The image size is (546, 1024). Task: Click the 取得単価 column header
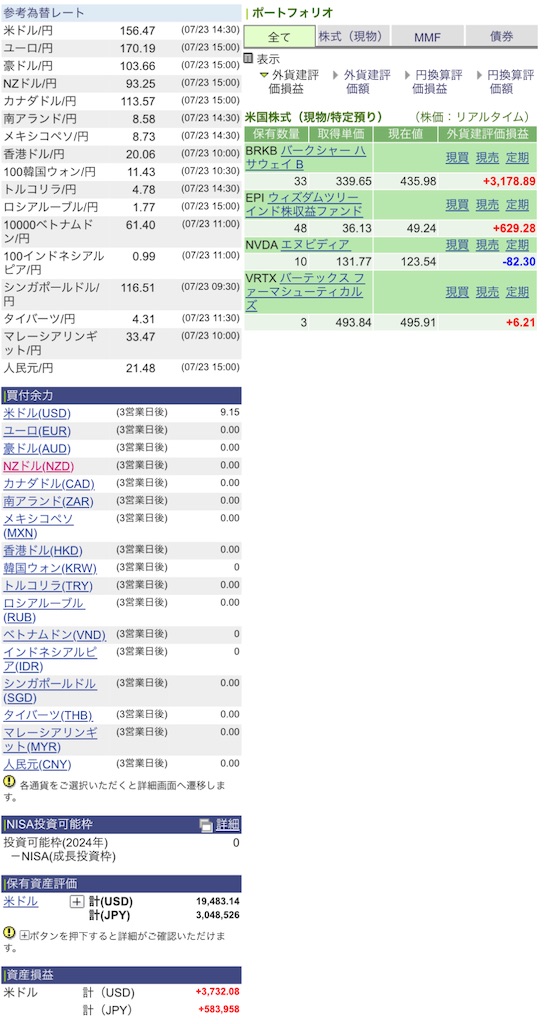[341, 134]
